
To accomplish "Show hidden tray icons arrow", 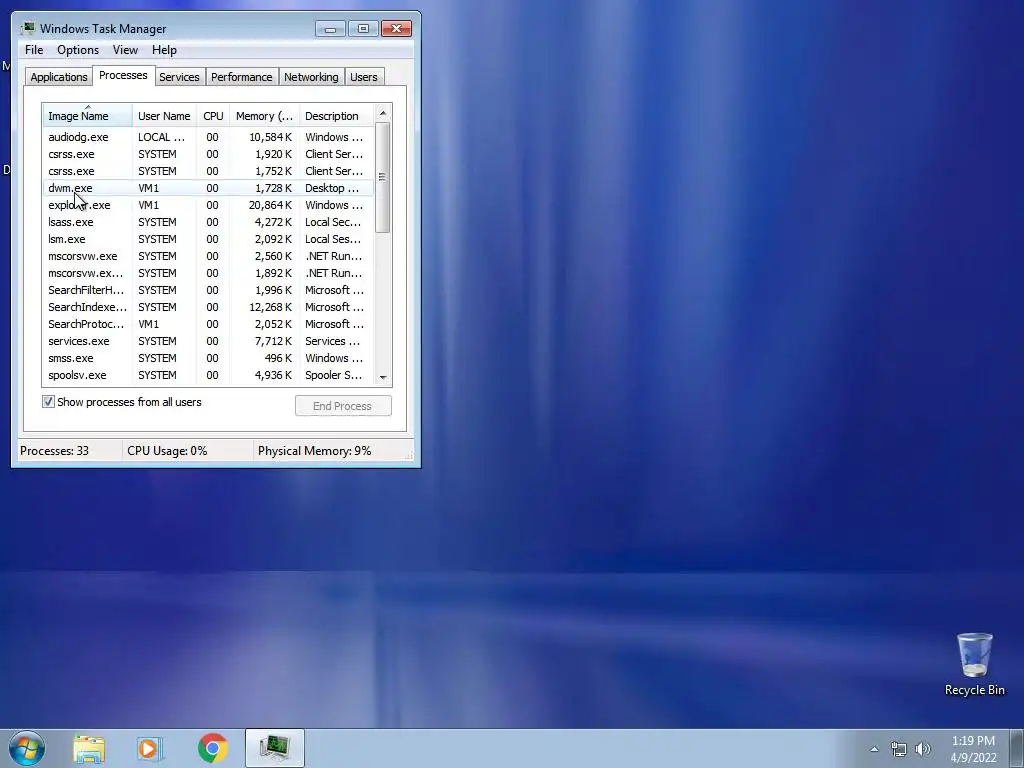I will coord(874,749).
